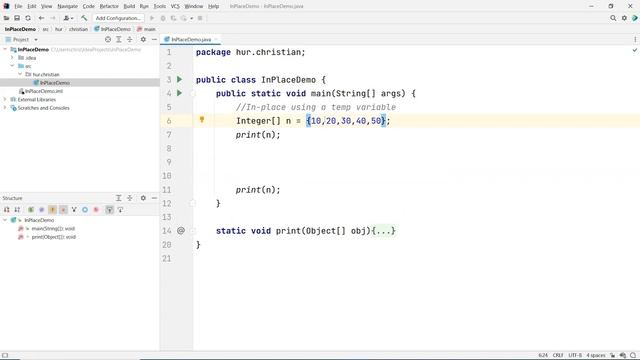Open the Project view dropdown arrow

click(36, 40)
